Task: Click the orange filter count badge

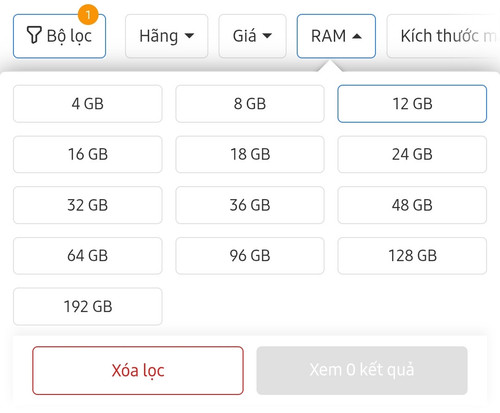Action: (x=88, y=15)
